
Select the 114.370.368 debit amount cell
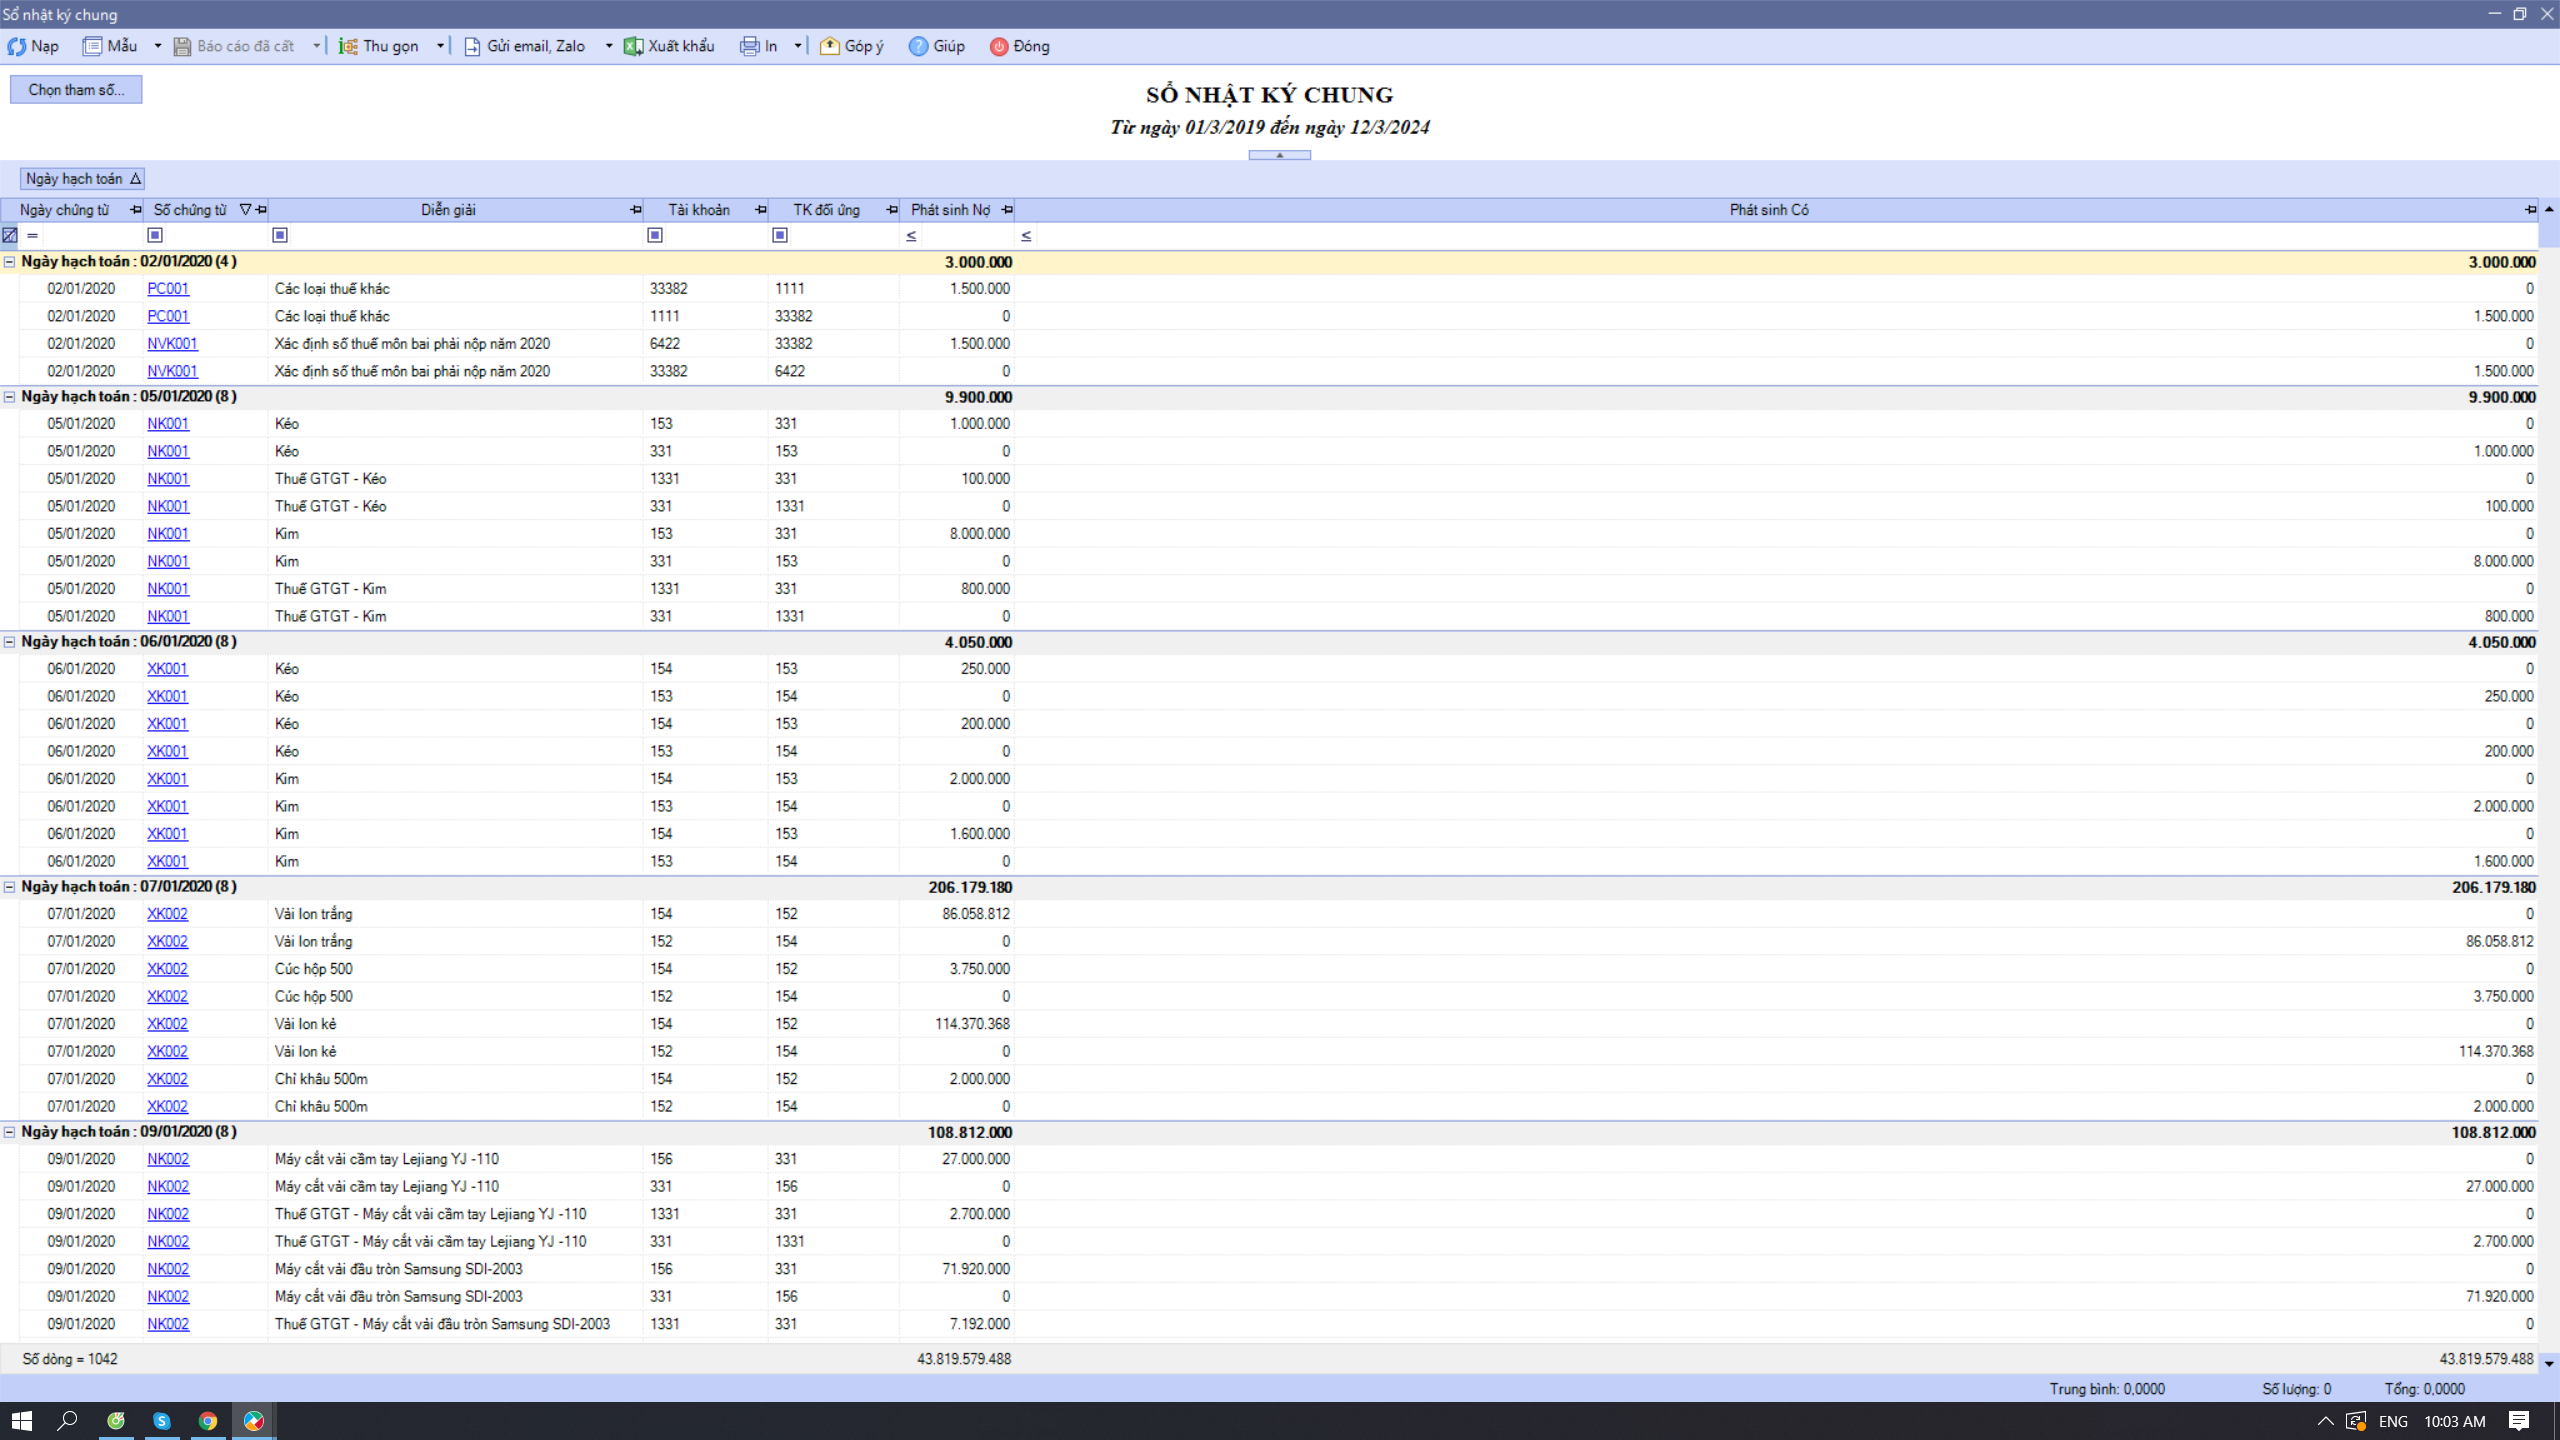[x=957, y=1024]
